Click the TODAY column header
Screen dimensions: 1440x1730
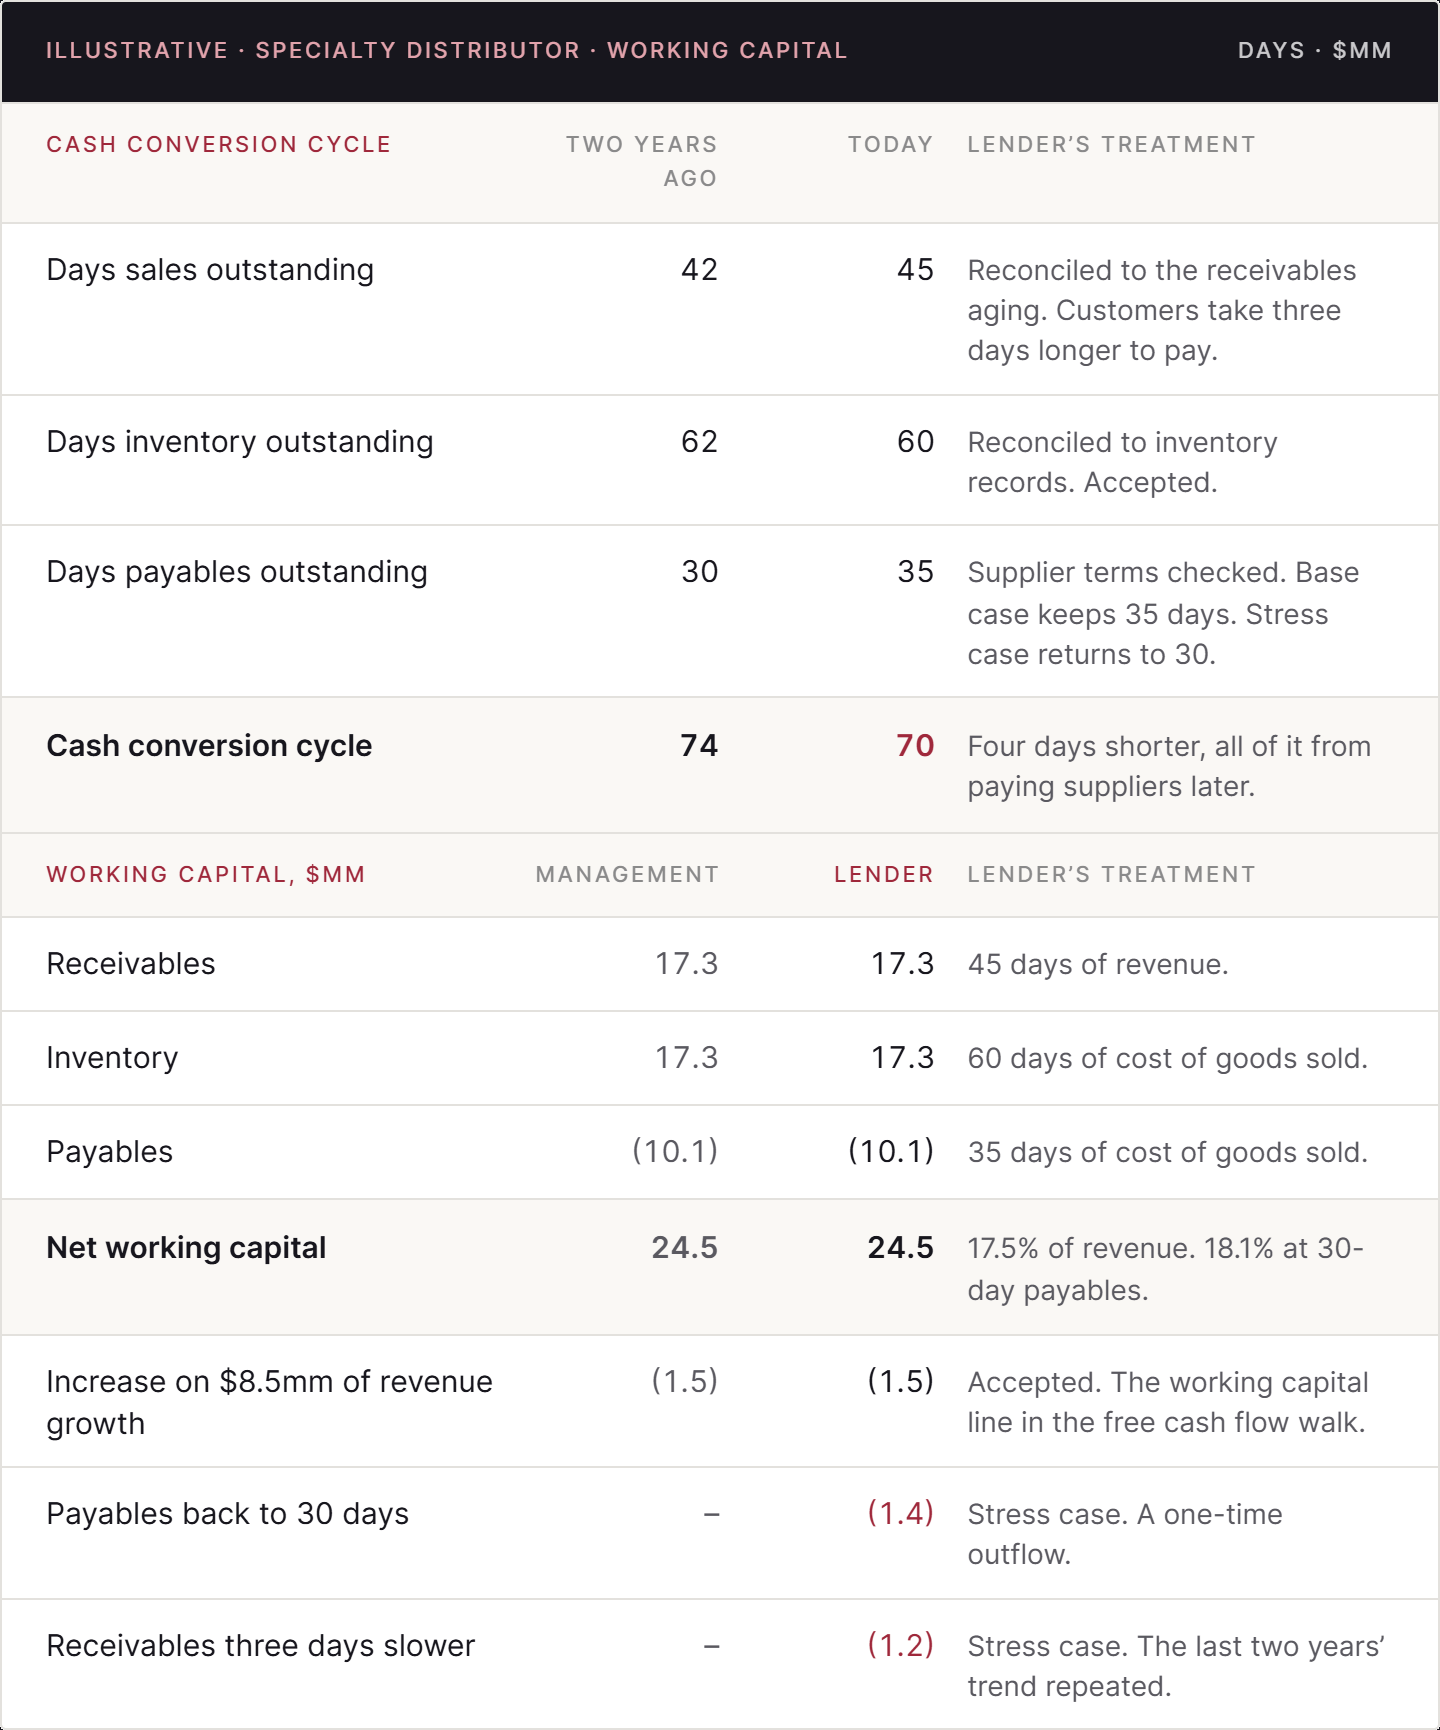(x=890, y=145)
